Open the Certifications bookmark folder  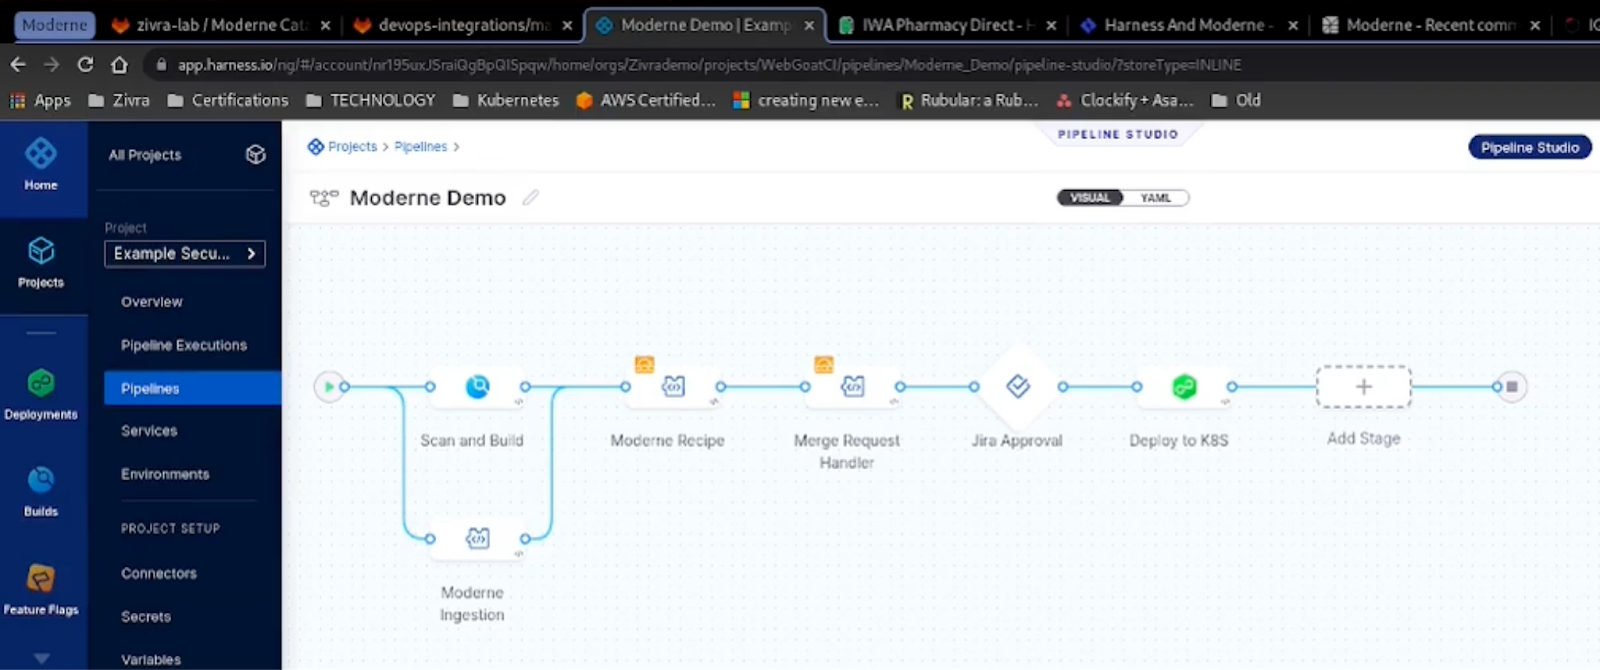pos(228,100)
